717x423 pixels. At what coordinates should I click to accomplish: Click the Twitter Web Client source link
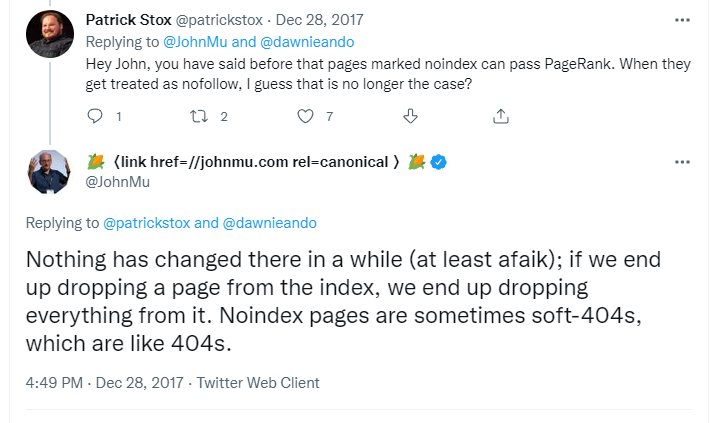coord(258,382)
